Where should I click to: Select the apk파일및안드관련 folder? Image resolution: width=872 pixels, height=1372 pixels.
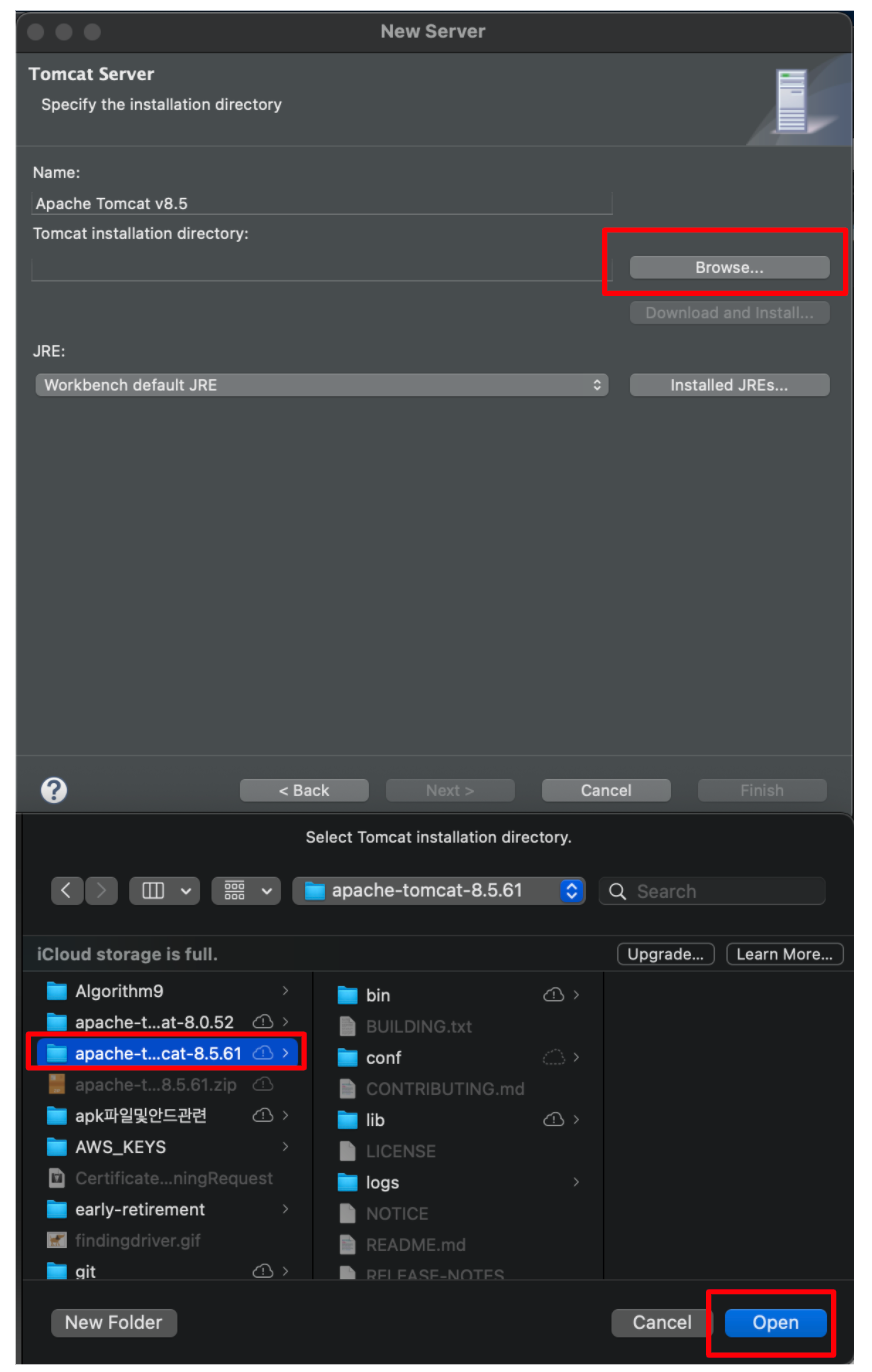coord(170,1115)
